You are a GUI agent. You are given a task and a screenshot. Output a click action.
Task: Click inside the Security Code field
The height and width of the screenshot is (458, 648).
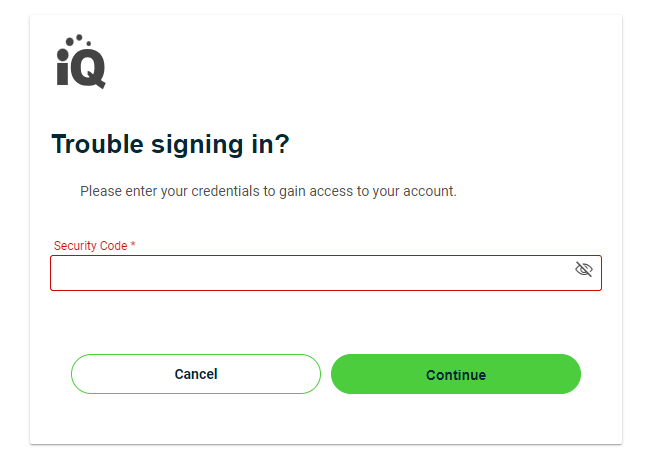[x=326, y=273]
